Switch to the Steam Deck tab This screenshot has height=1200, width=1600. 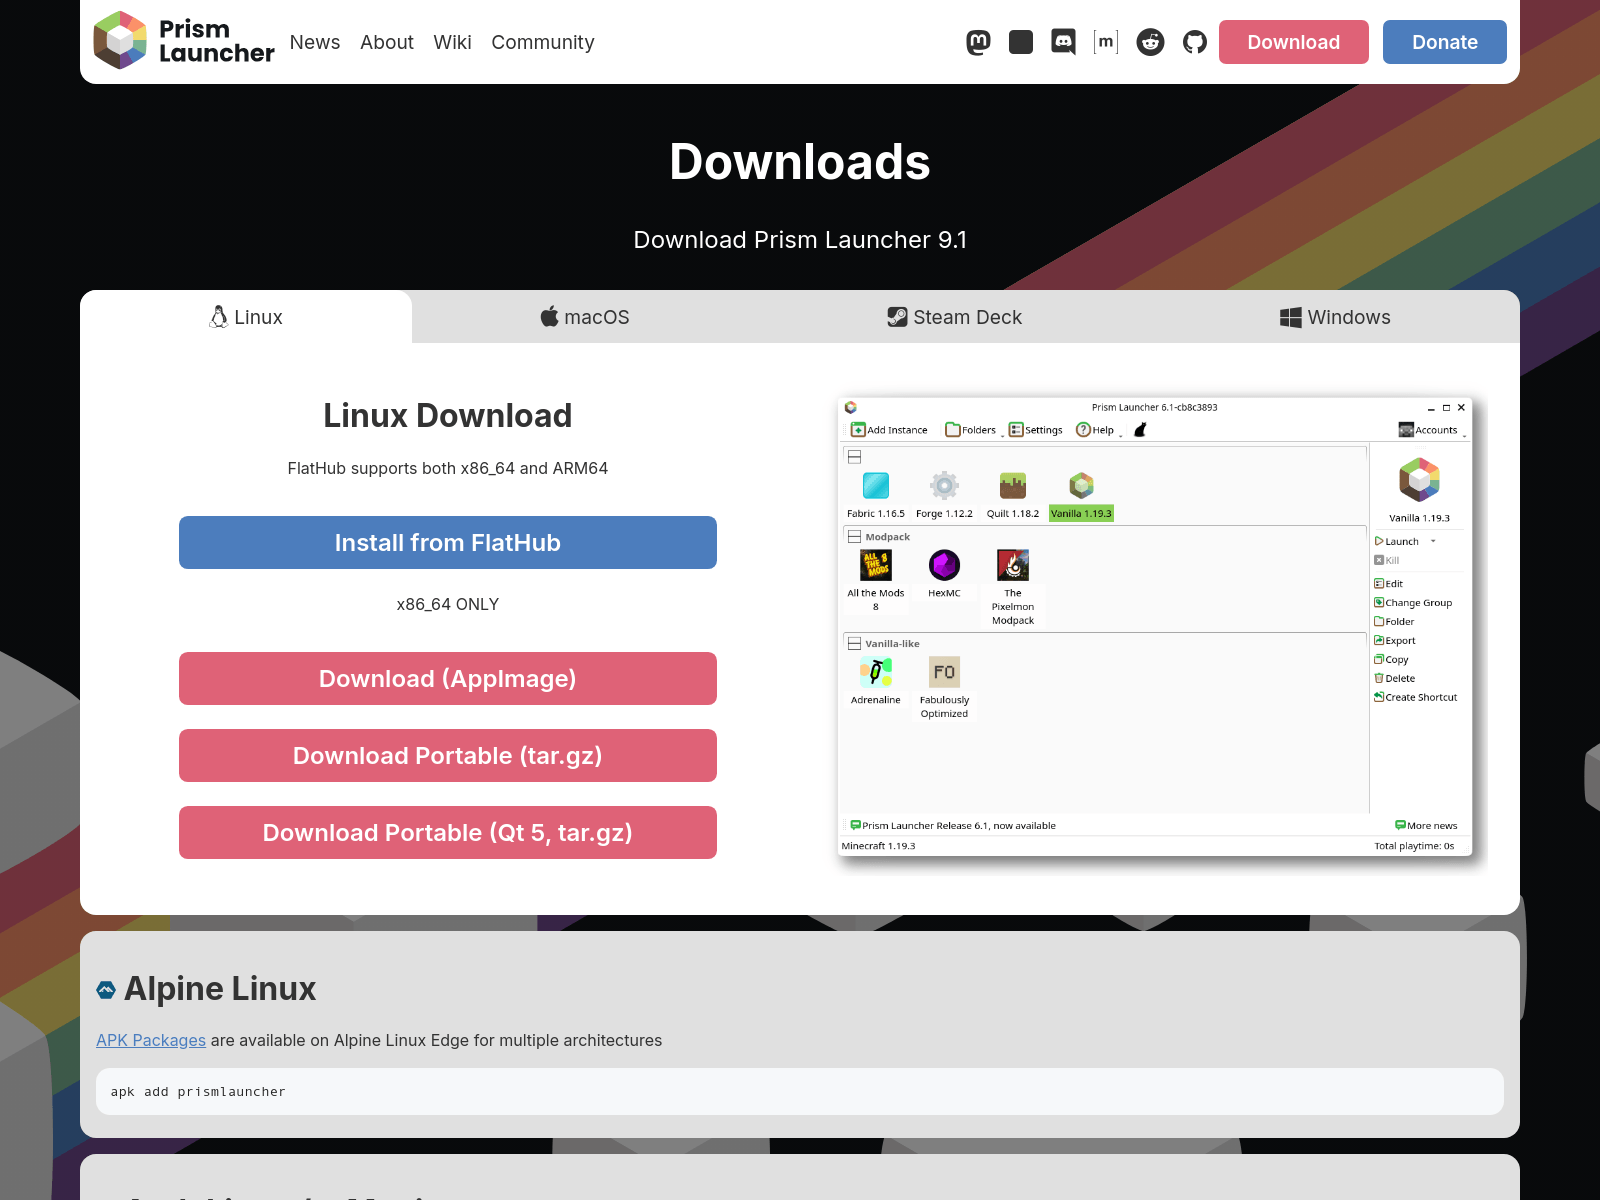click(x=955, y=317)
